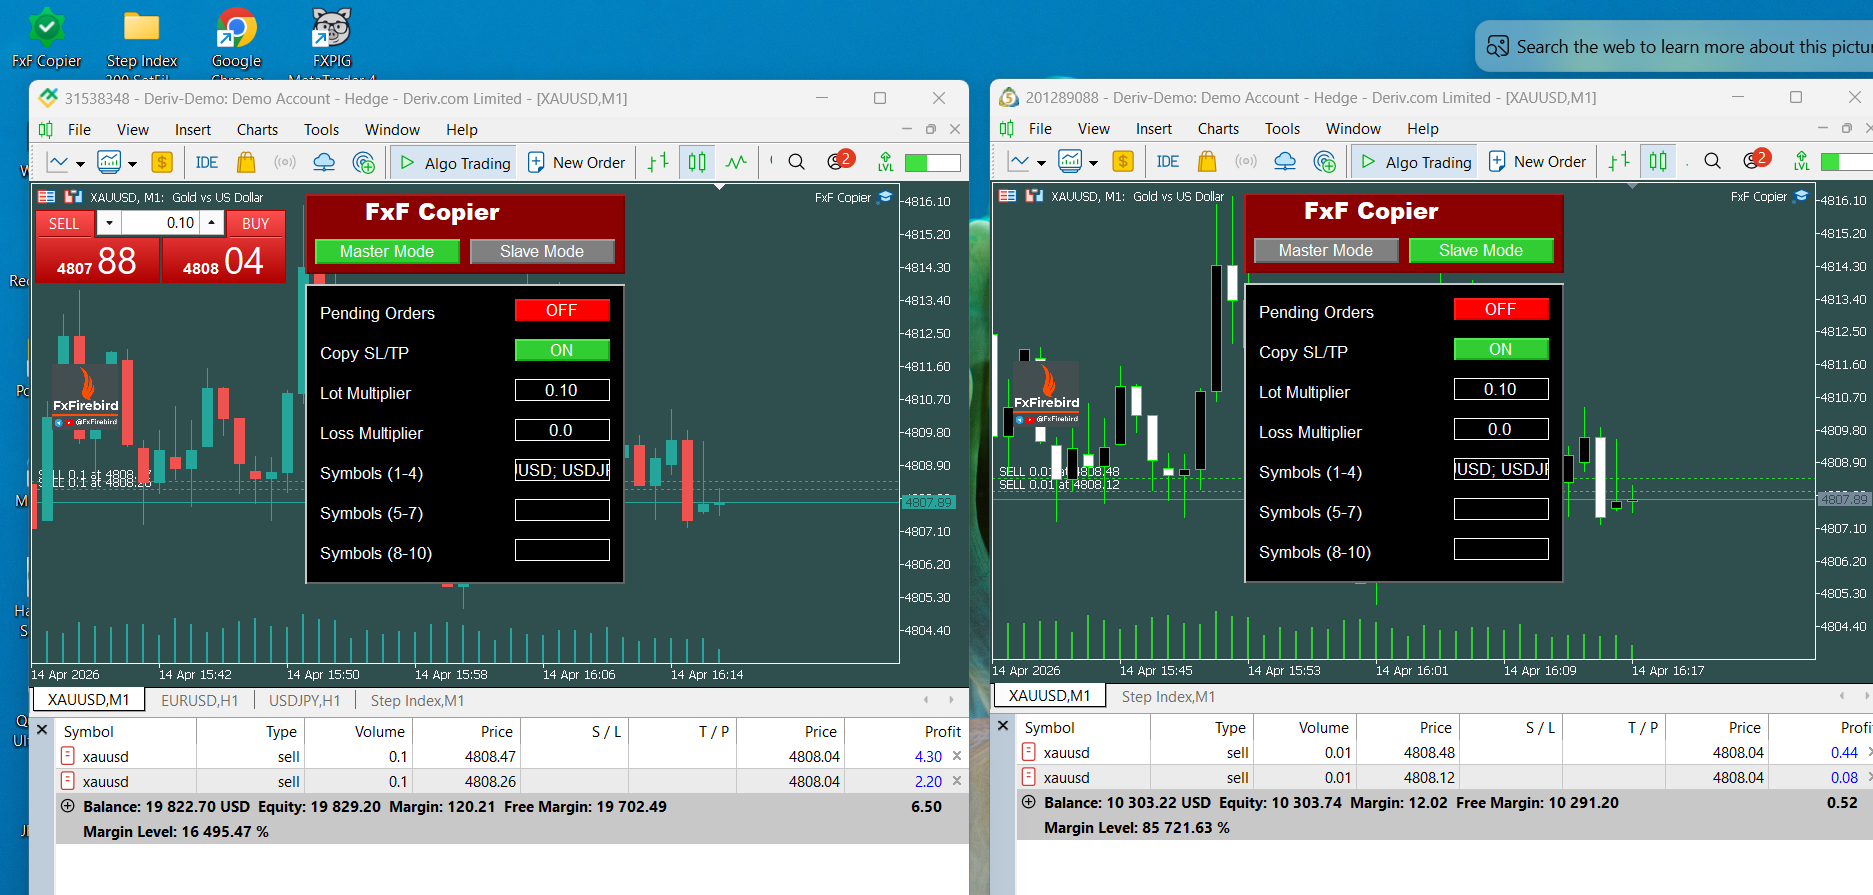The height and width of the screenshot is (895, 1873).
Task: Click the Signals broadcast icon in right terminal
Action: pos(1246,161)
